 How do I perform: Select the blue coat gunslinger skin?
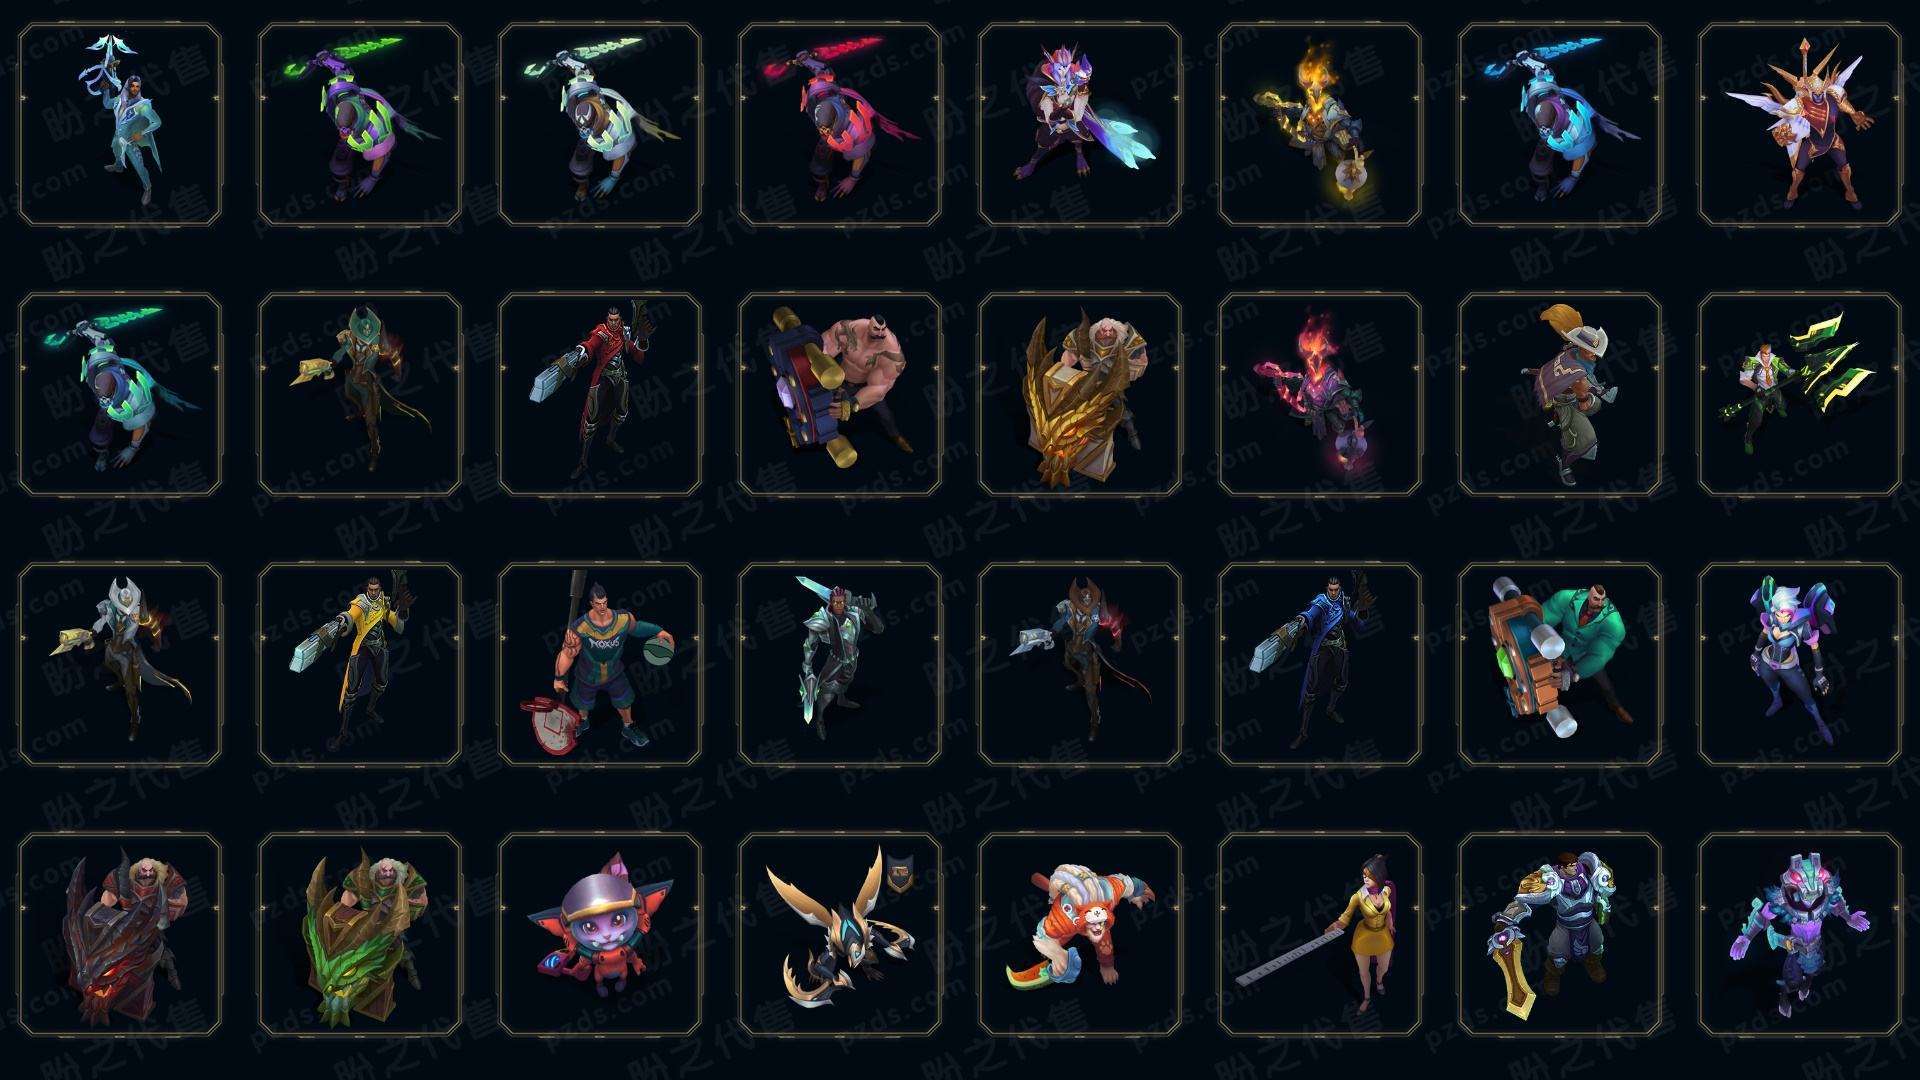click(x=1319, y=665)
